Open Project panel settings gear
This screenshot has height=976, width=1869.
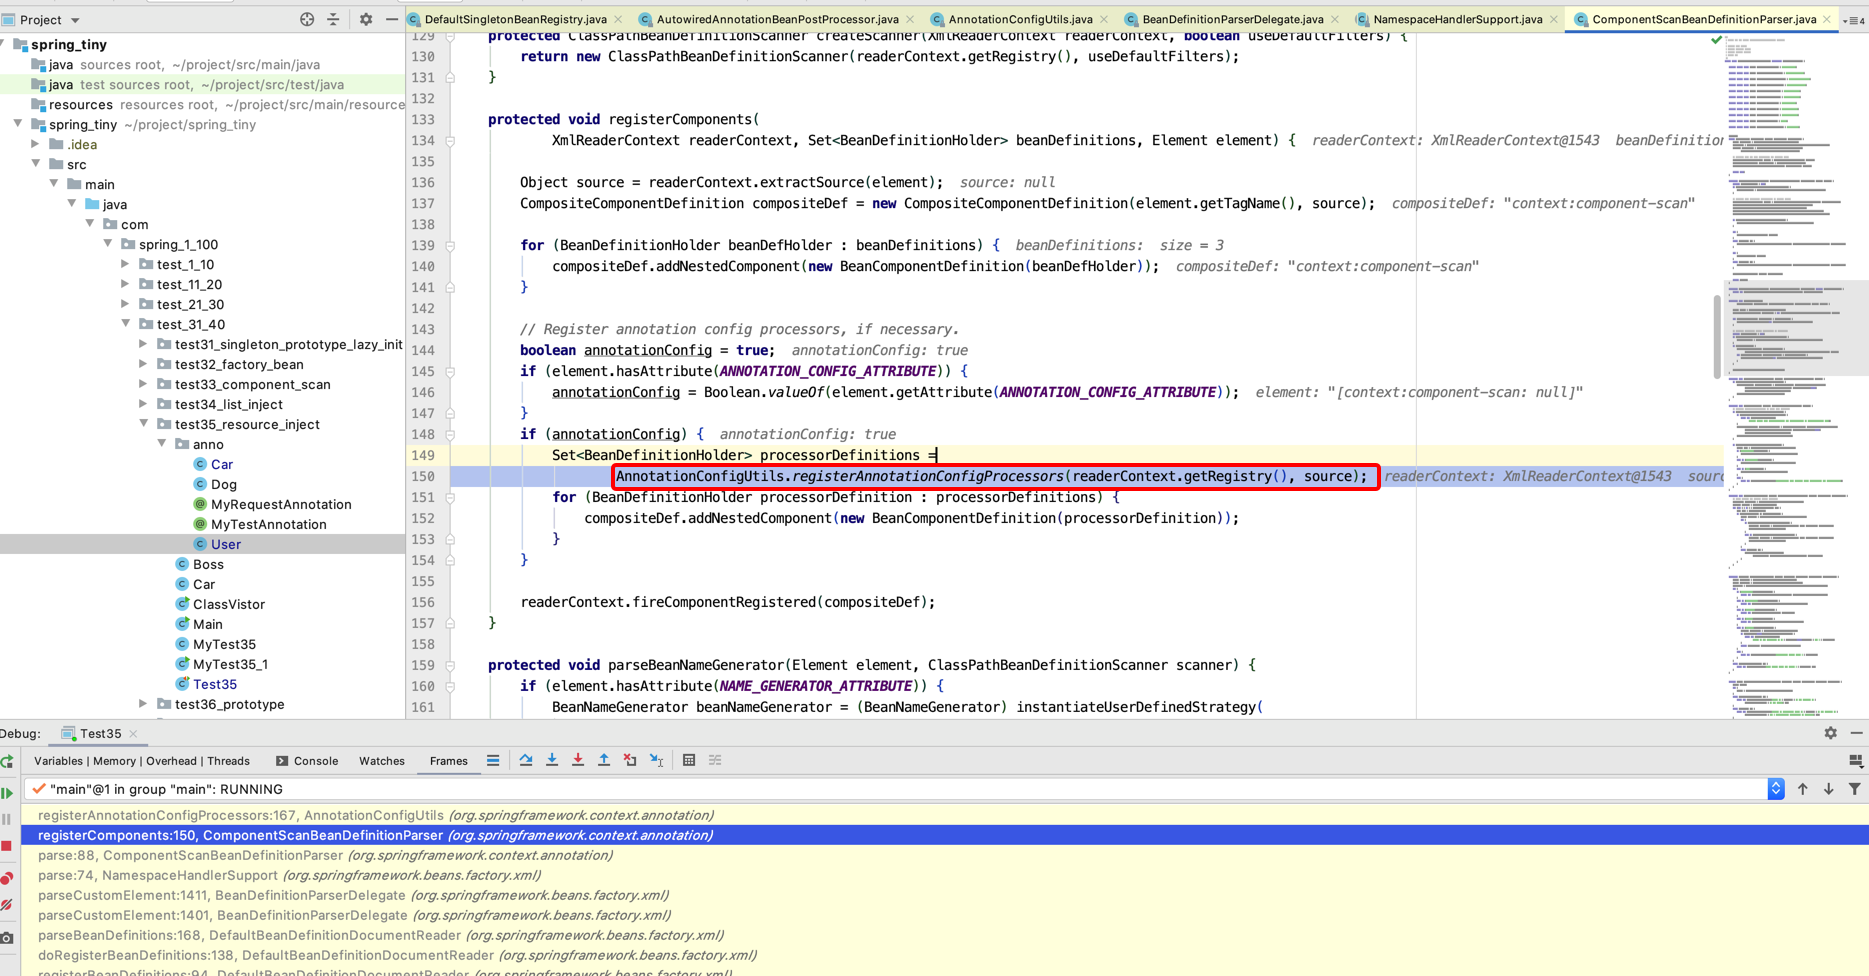[366, 19]
